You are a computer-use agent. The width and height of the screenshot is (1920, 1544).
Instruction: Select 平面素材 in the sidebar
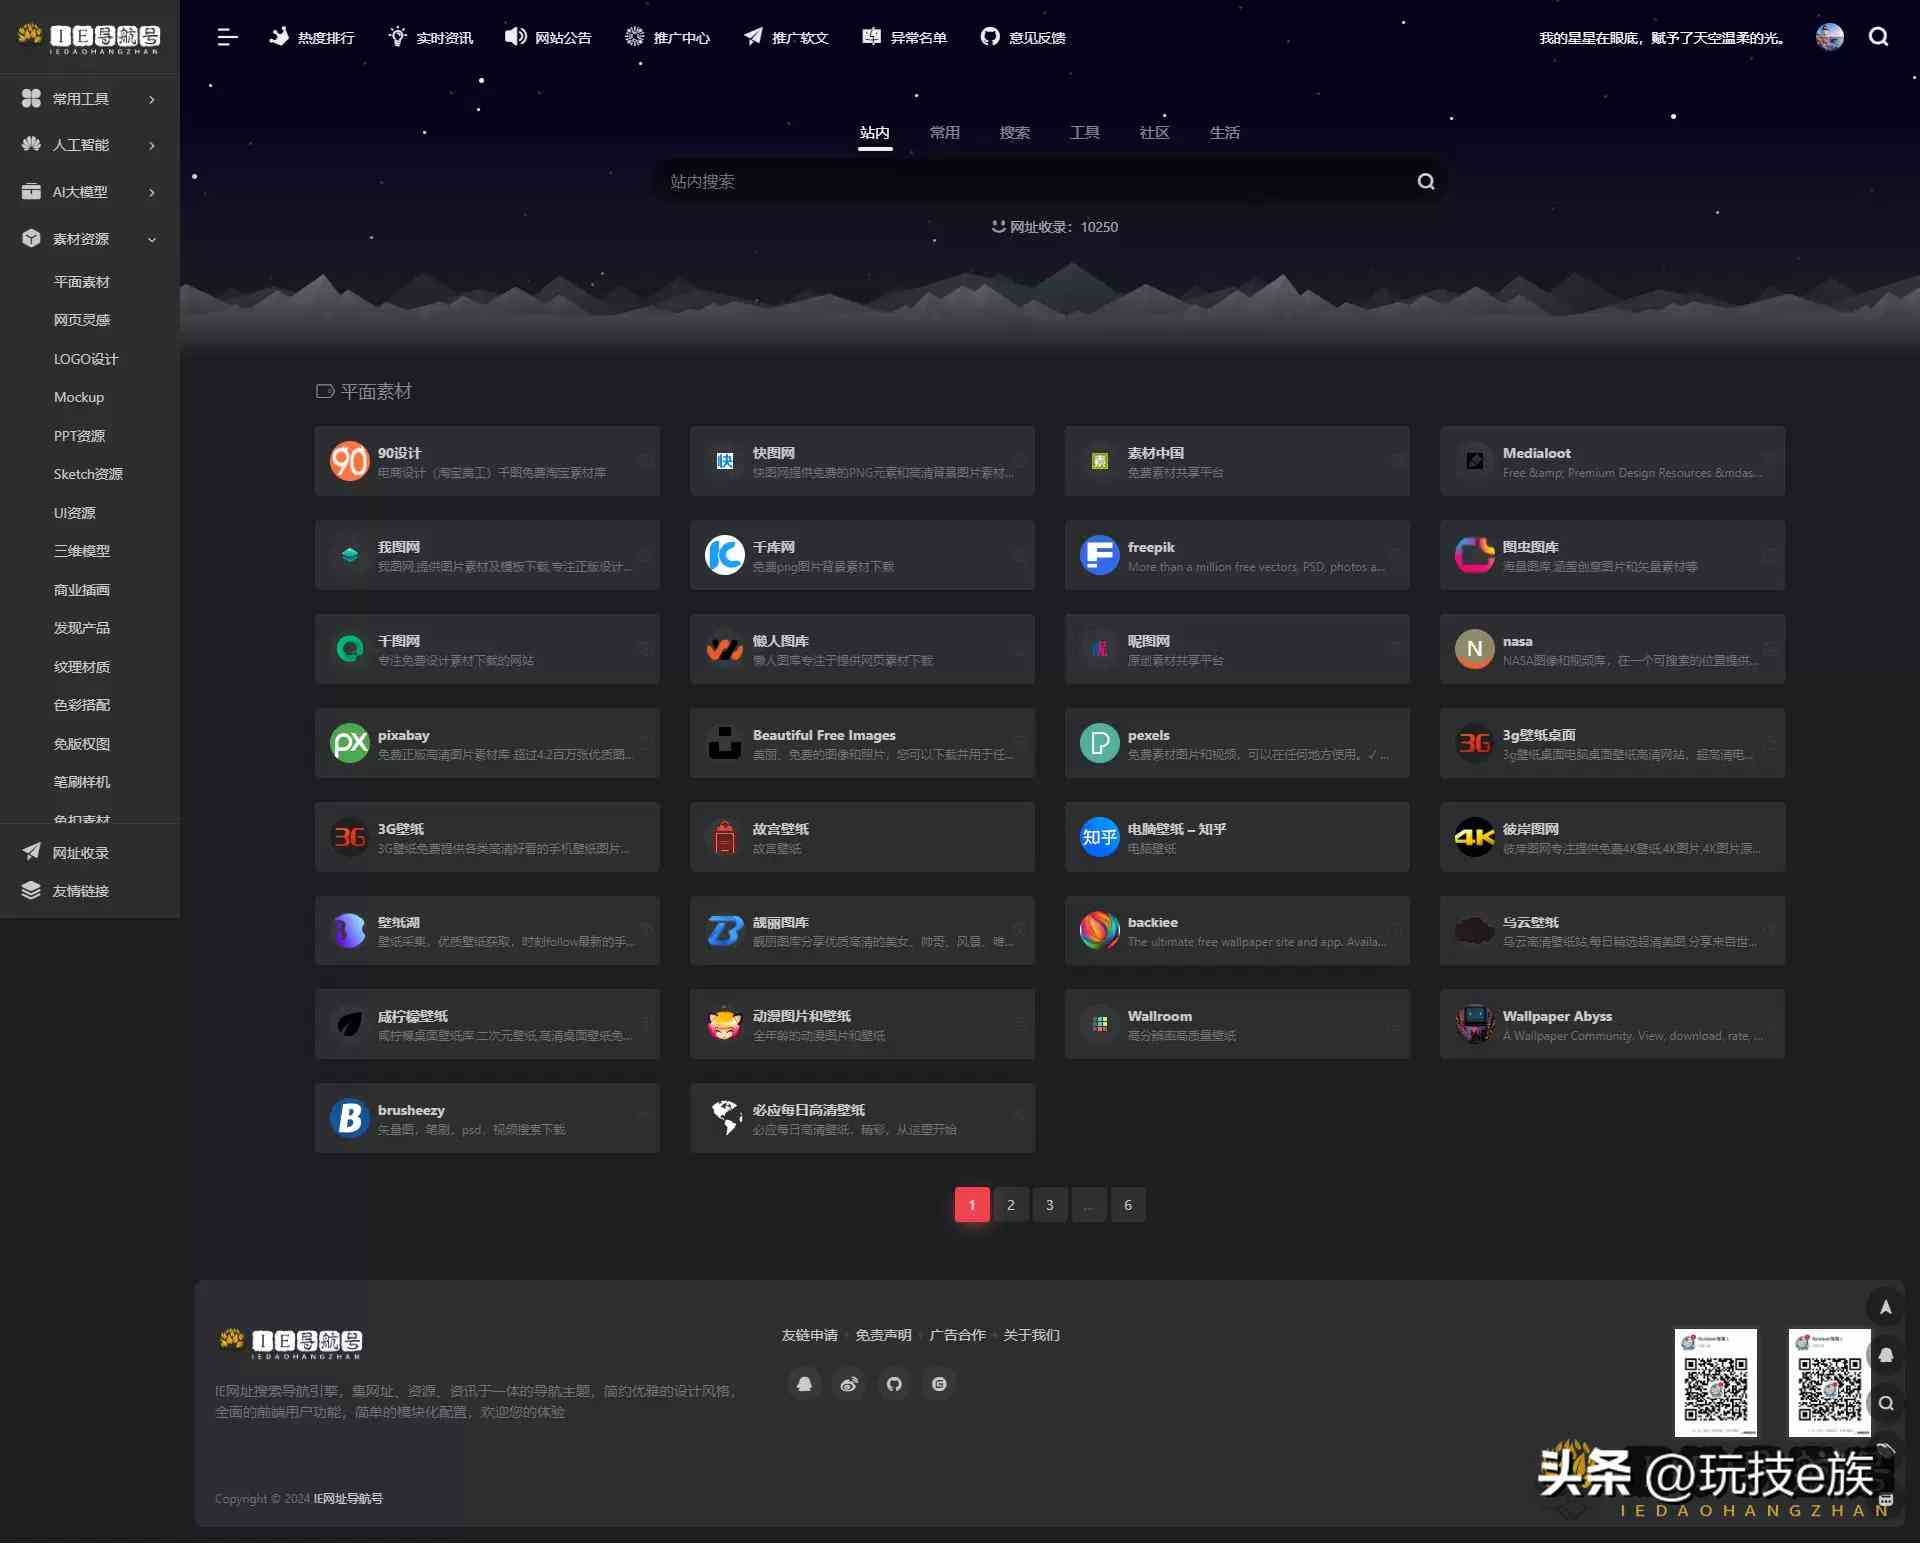point(82,282)
